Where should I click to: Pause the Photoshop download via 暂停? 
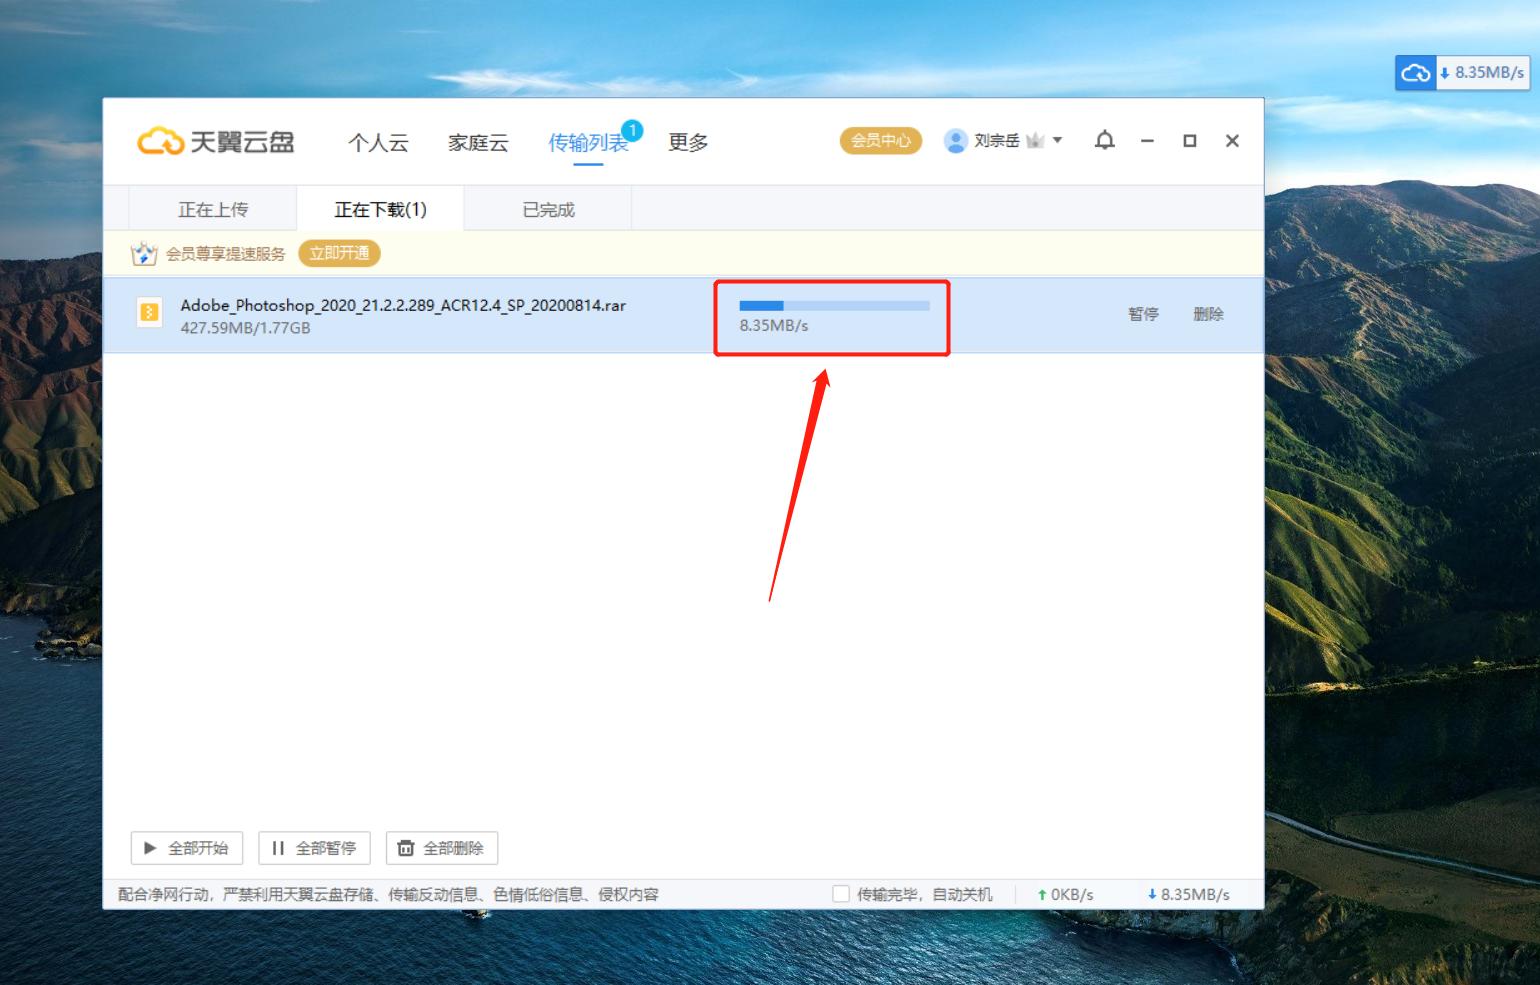tap(1142, 314)
